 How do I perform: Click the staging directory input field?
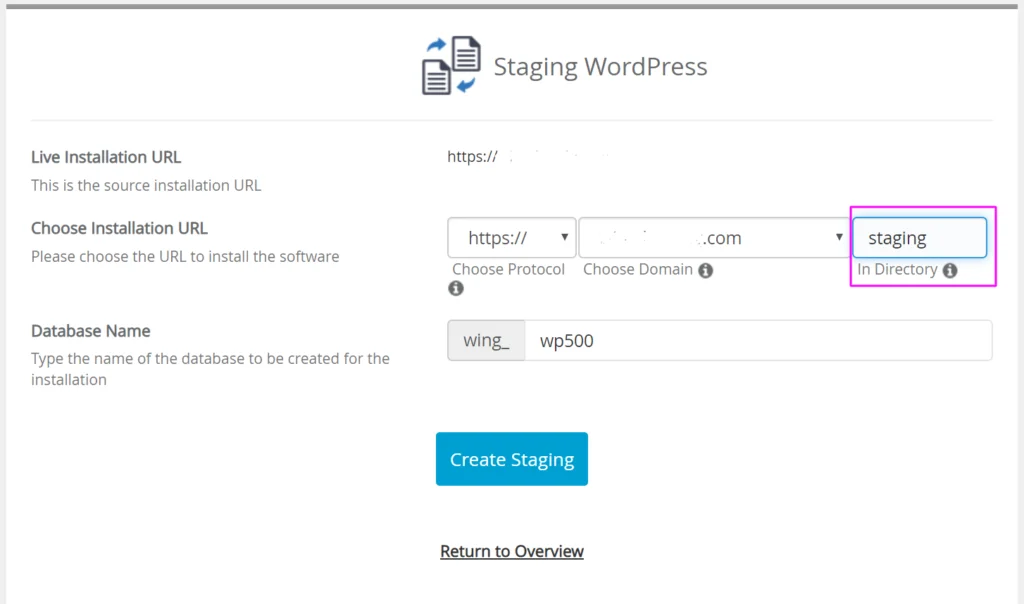(x=920, y=238)
